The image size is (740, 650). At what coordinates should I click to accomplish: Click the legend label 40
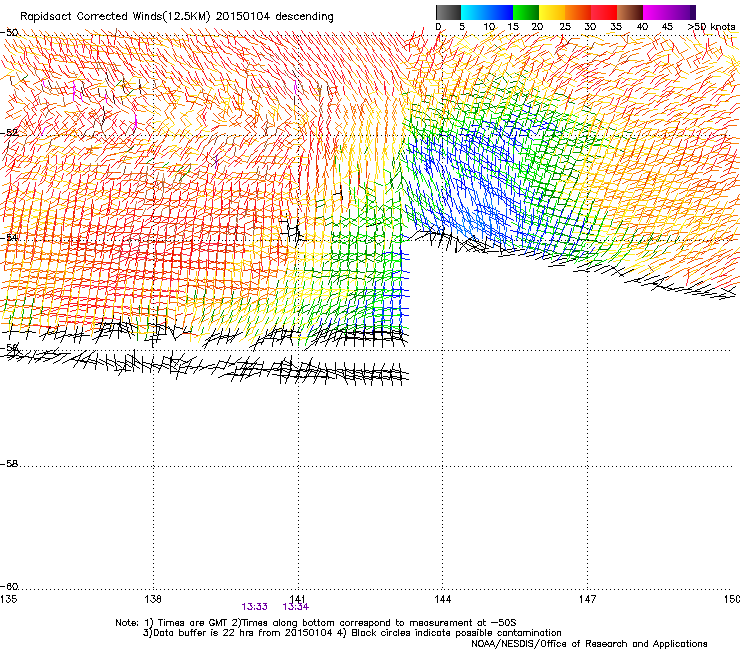642,27
